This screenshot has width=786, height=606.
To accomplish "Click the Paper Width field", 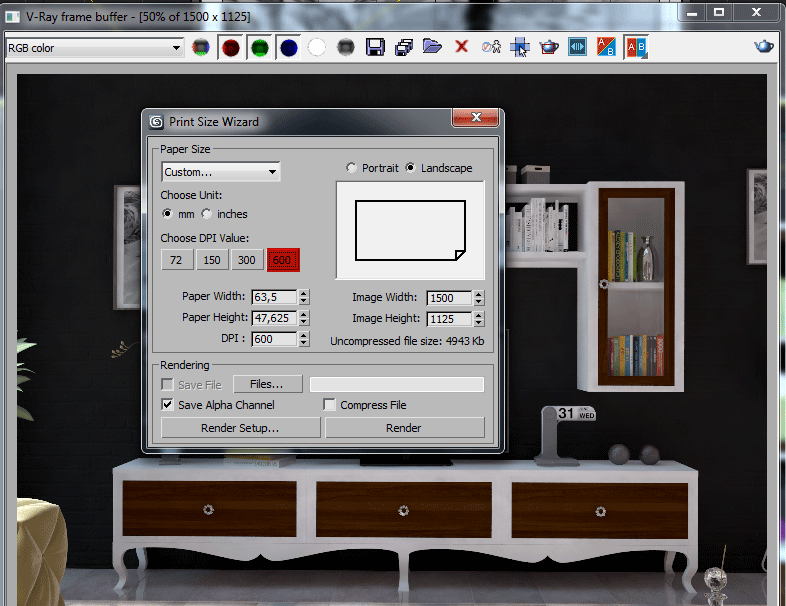I will click(x=274, y=297).
